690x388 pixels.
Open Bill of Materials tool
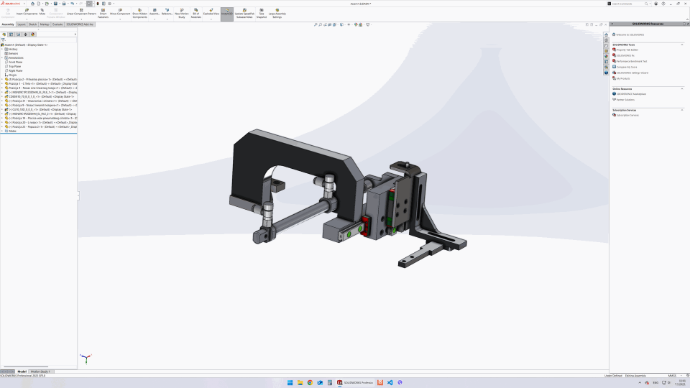tap(196, 13)
